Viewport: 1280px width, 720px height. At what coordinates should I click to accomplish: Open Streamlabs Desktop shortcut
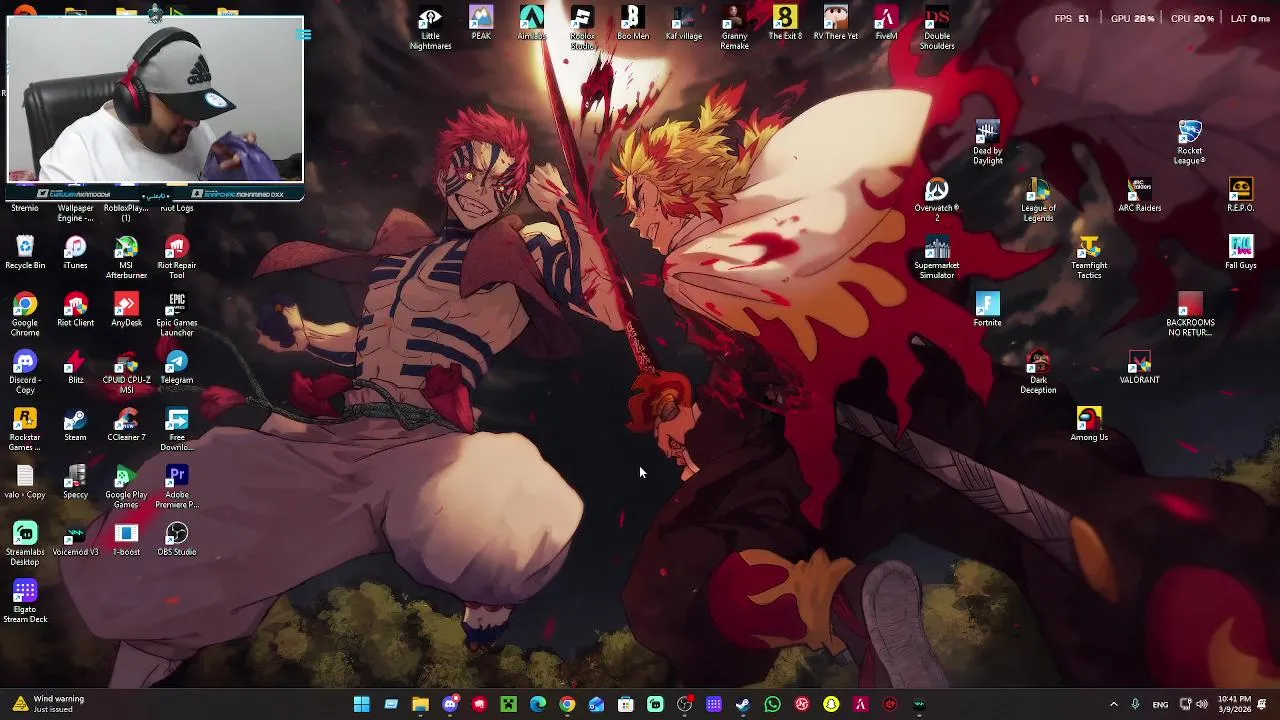(x=25, y=543)
